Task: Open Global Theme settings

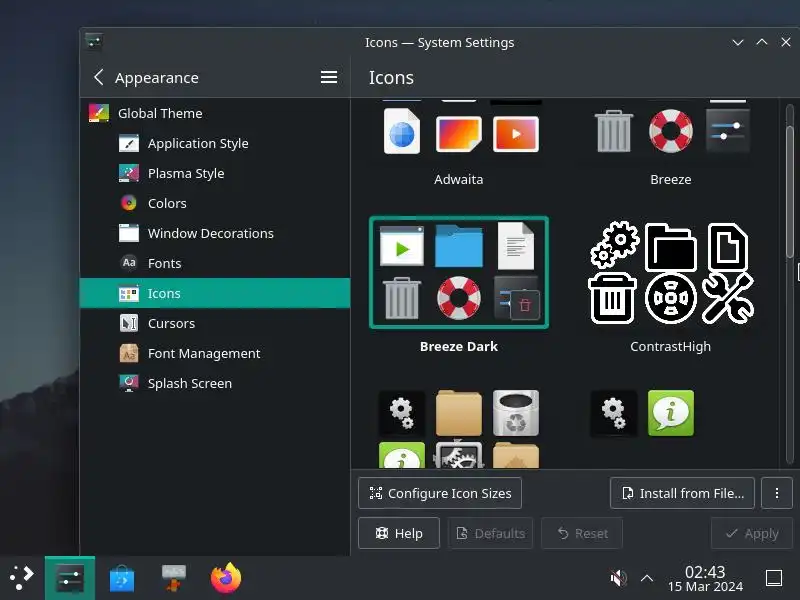Action: [215, 113]
